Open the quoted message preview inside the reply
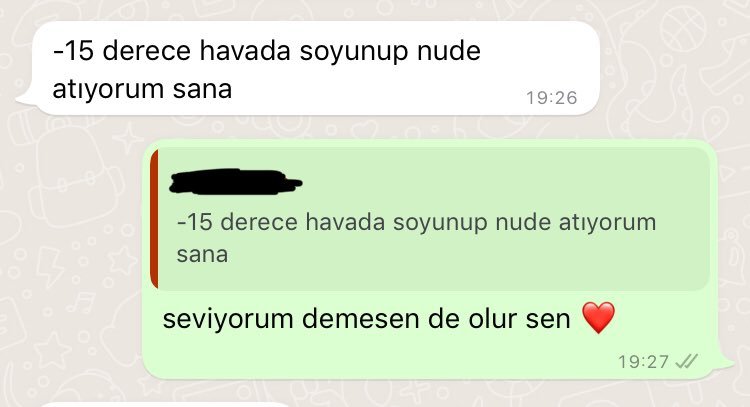Viewport: 750px width, 407px height. tap(430, 219)
